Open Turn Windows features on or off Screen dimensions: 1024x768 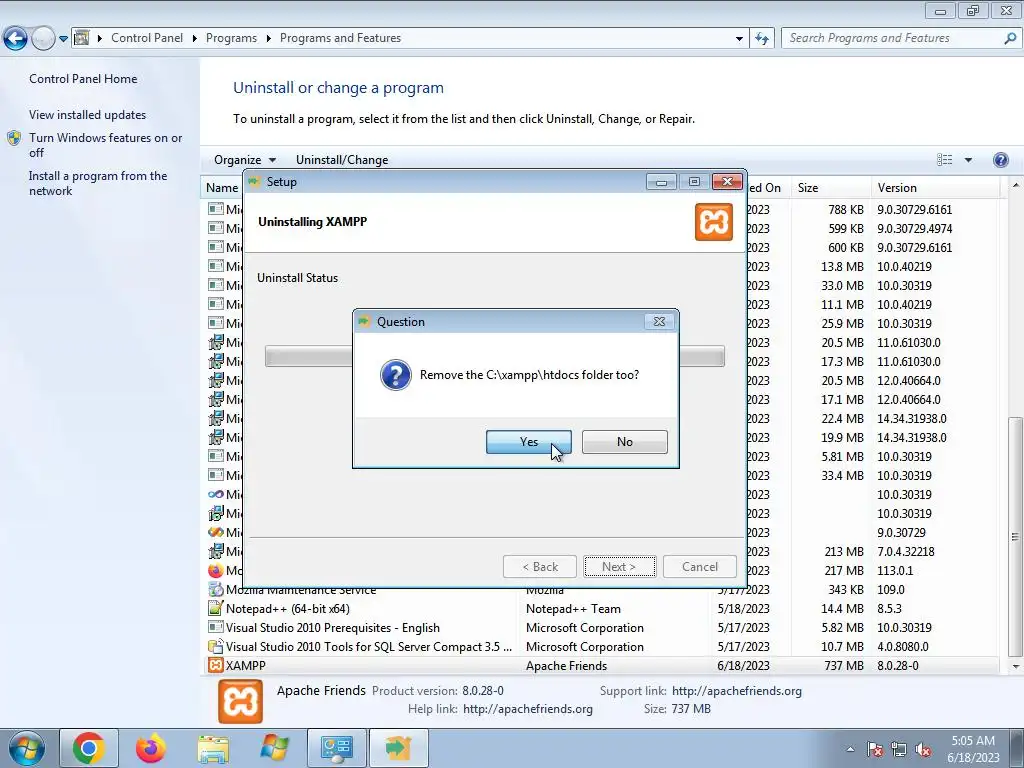point(106,145)
